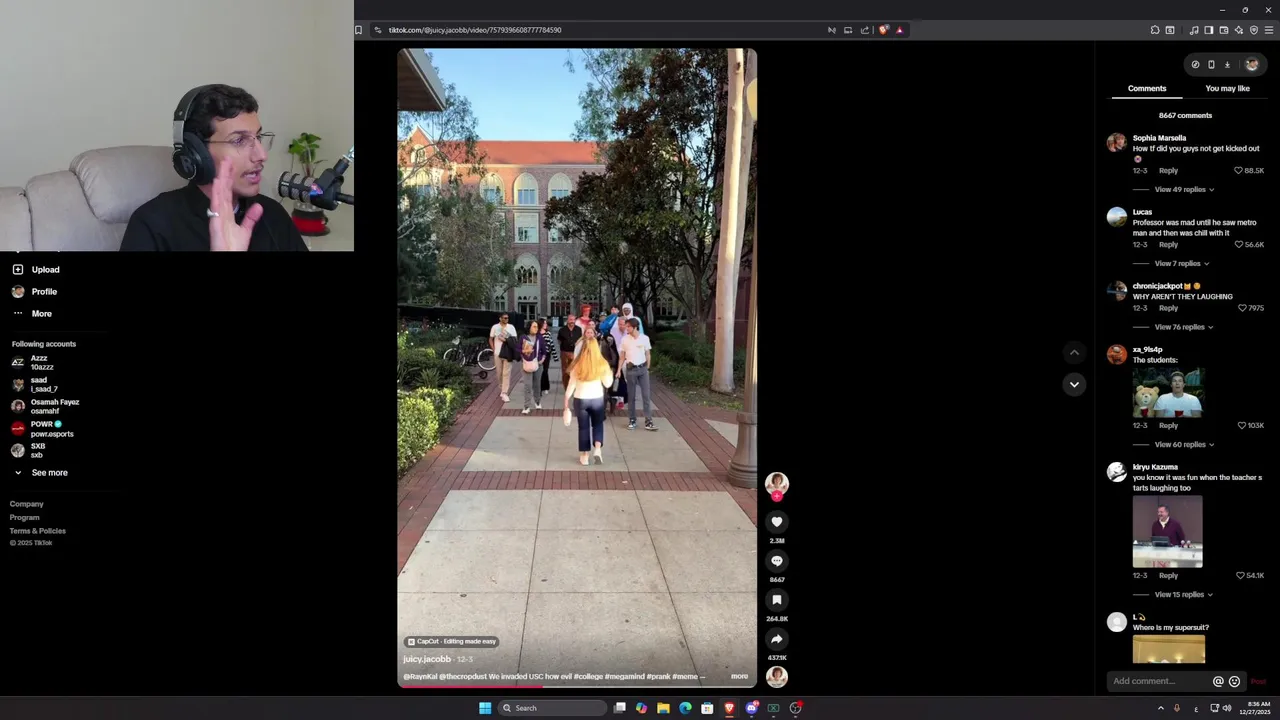This screenshot has height=720, width=1280.
Task: Go to next video with down arrow
Action: (1074, 384)
